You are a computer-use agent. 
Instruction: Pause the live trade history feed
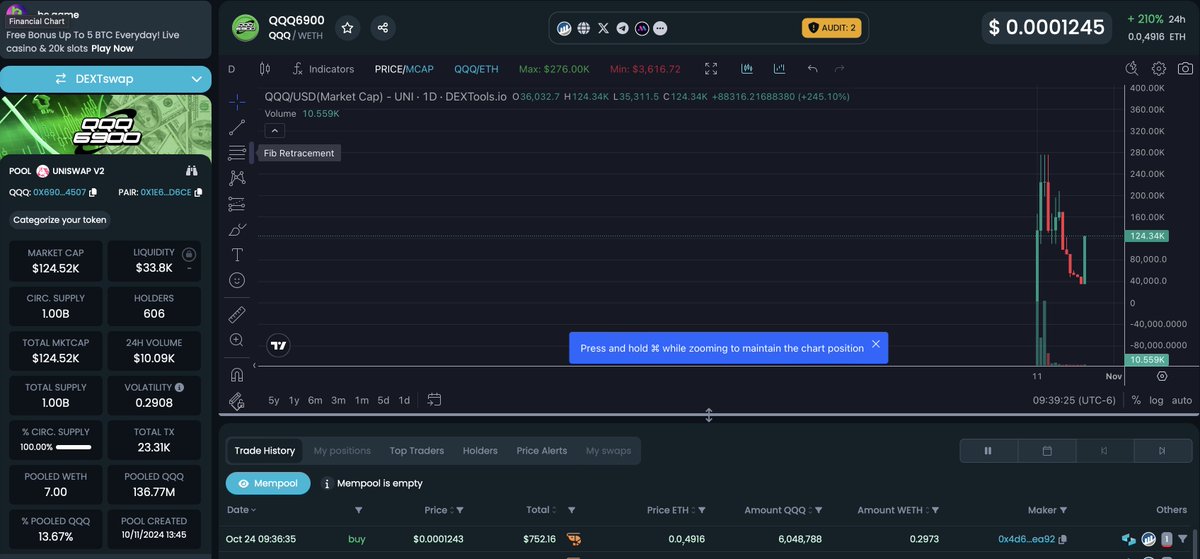(x=988, y=451)
